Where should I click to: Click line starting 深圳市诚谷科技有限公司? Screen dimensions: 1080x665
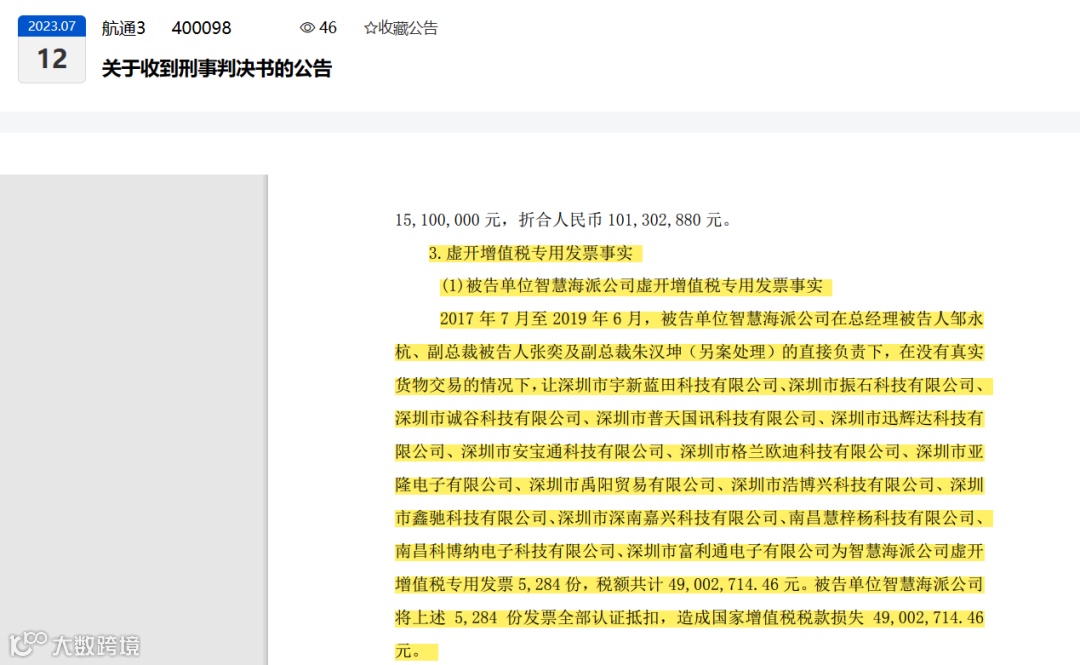click(689, 418)
